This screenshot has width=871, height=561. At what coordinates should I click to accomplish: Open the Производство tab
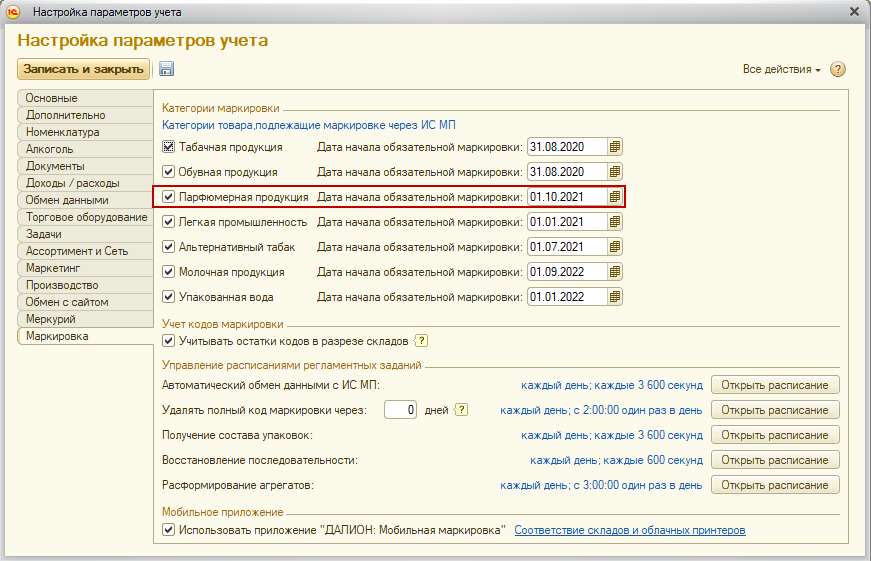pos(86,285)
